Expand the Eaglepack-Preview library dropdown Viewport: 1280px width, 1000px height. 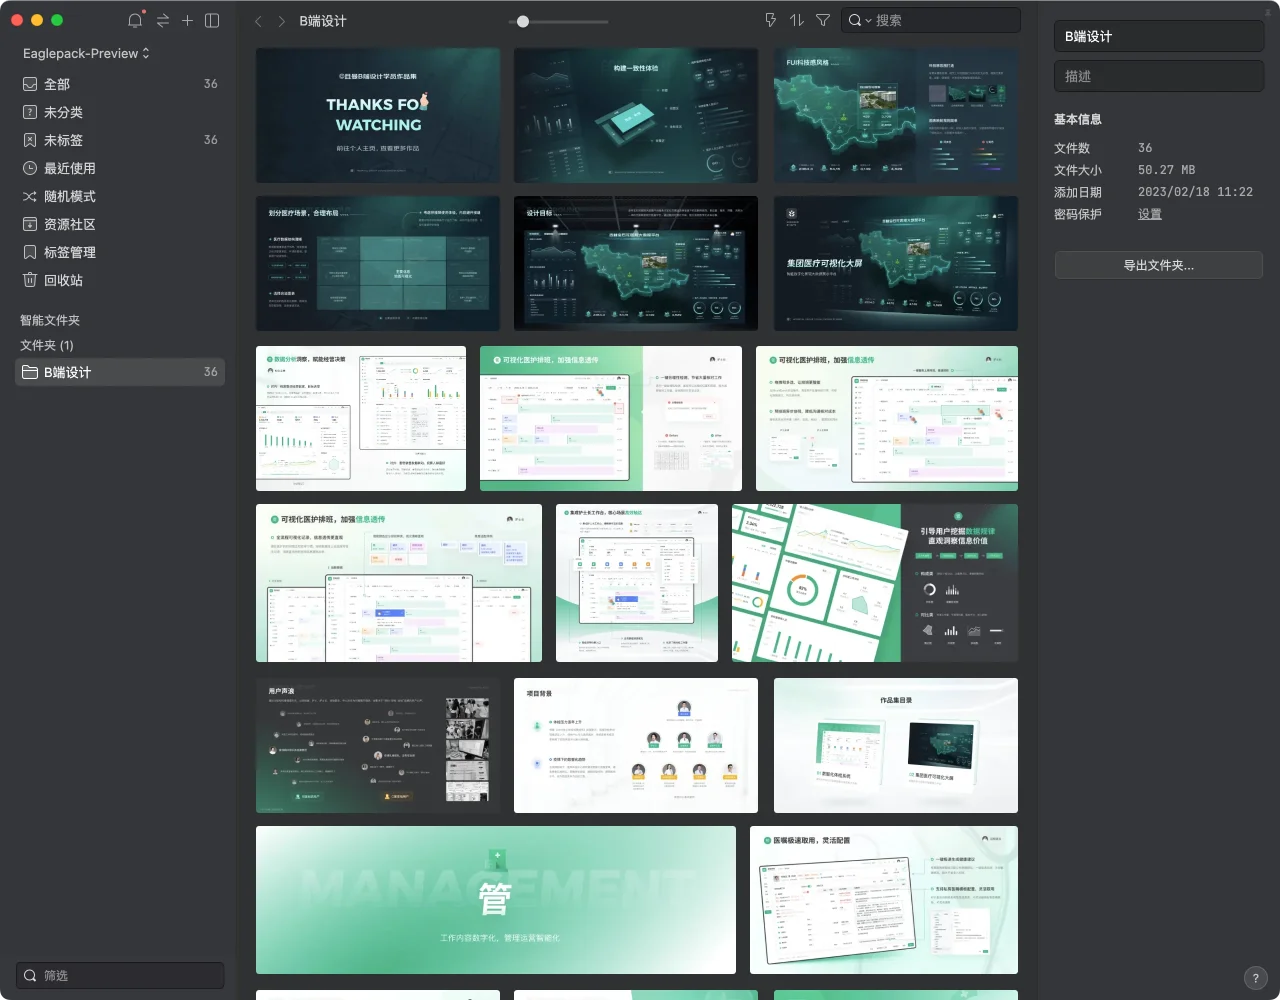[86, 53]
